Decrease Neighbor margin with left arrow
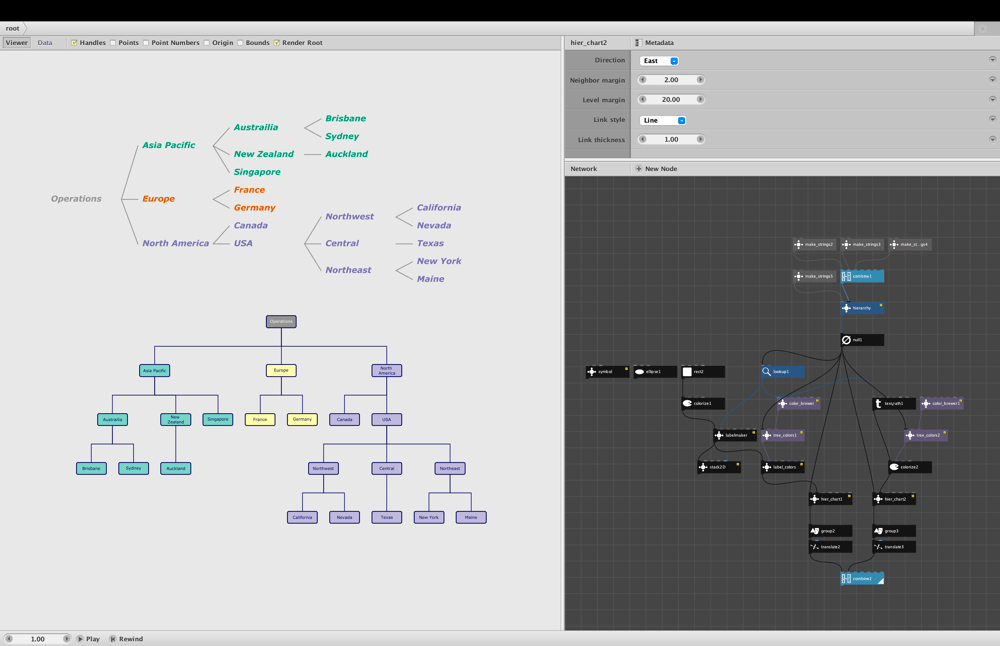Screen dimensions: 1000x646 643,80
